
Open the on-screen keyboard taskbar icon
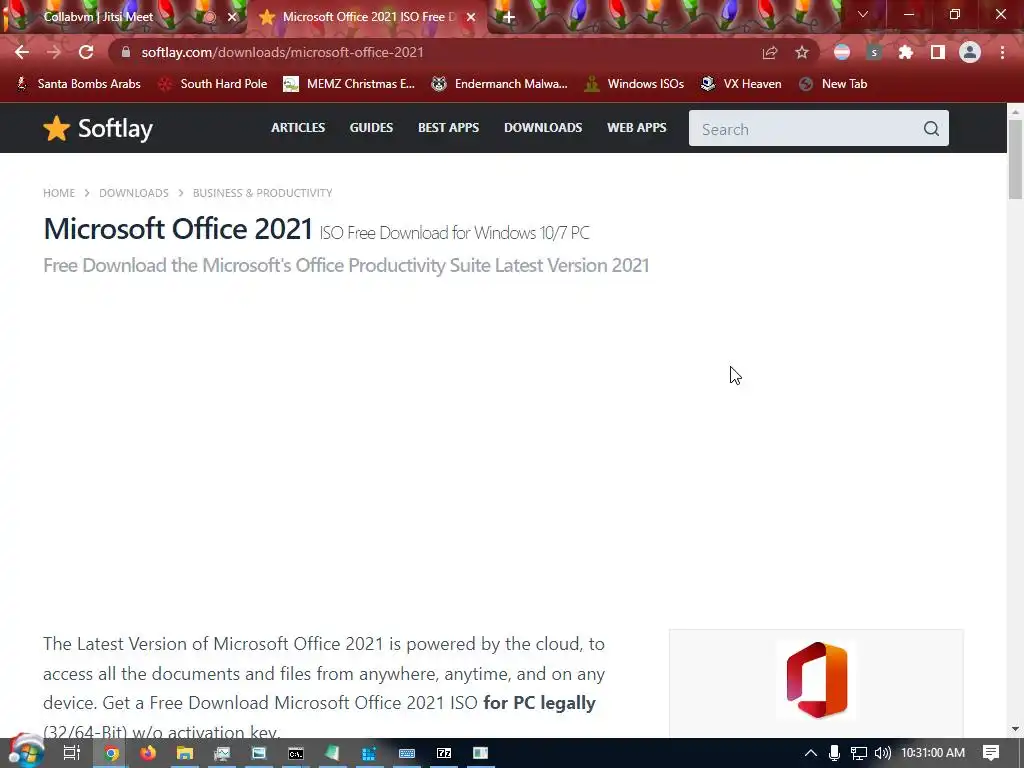pyautogui.click(x=407, y=753)
